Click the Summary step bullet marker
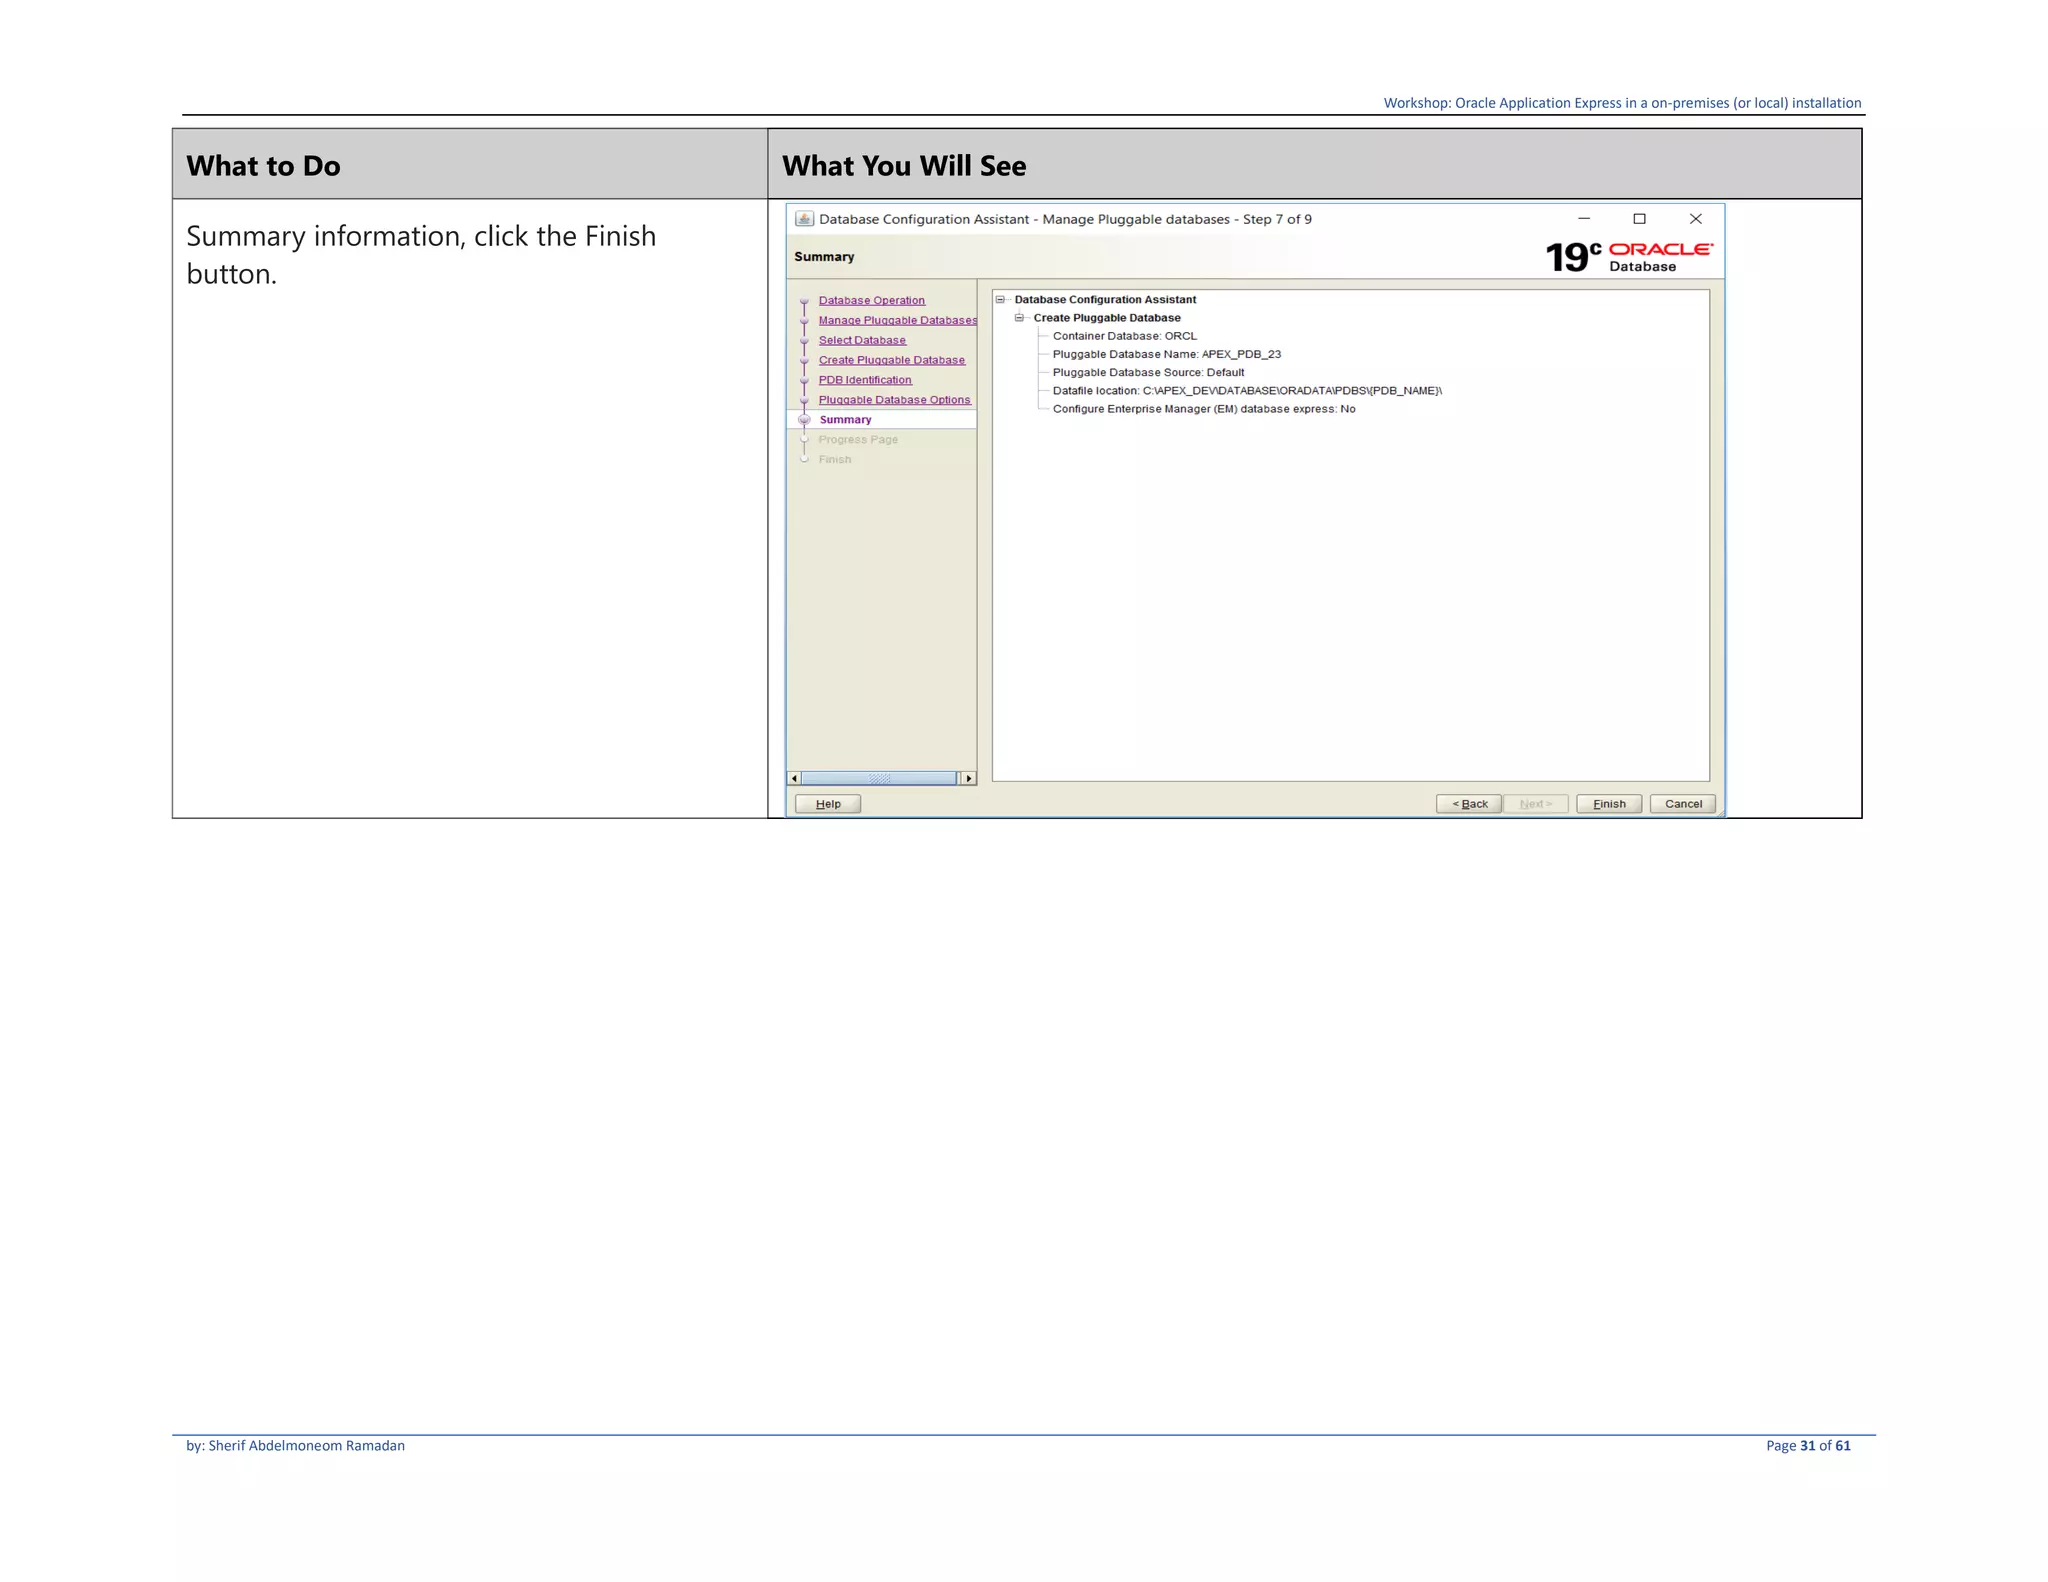Image resolution: width=2048 pixels, height=1582 pixels. click(x=804, y=420)
